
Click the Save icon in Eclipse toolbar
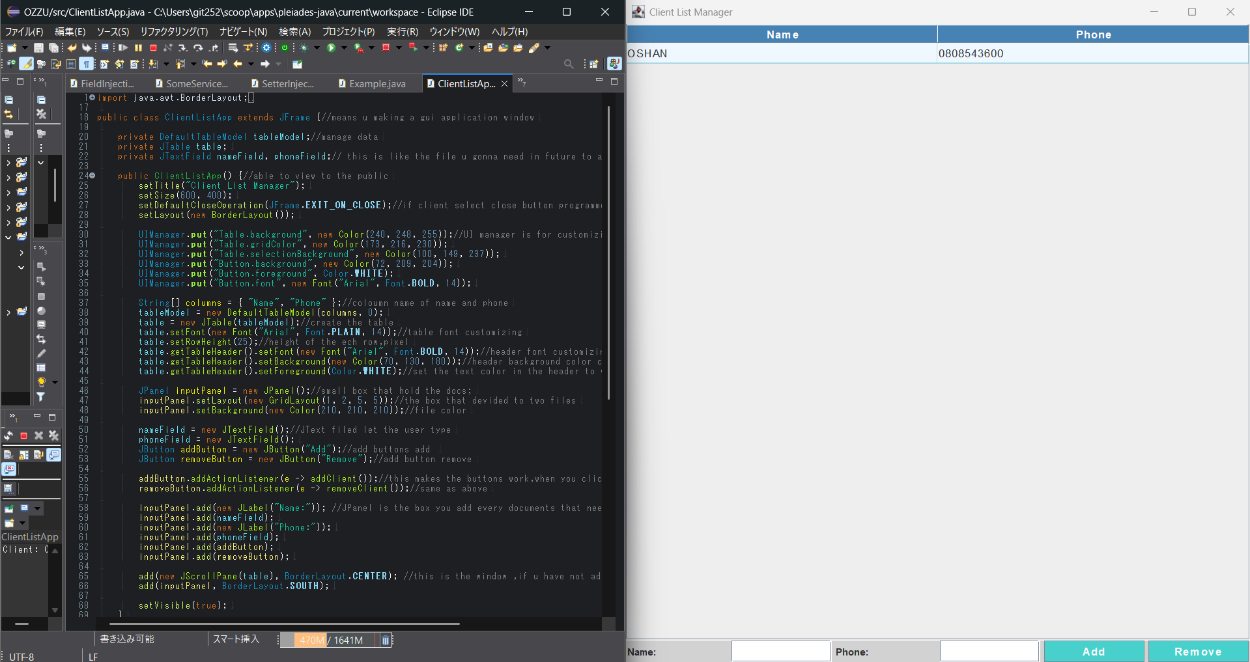click(x=38, y=47)
